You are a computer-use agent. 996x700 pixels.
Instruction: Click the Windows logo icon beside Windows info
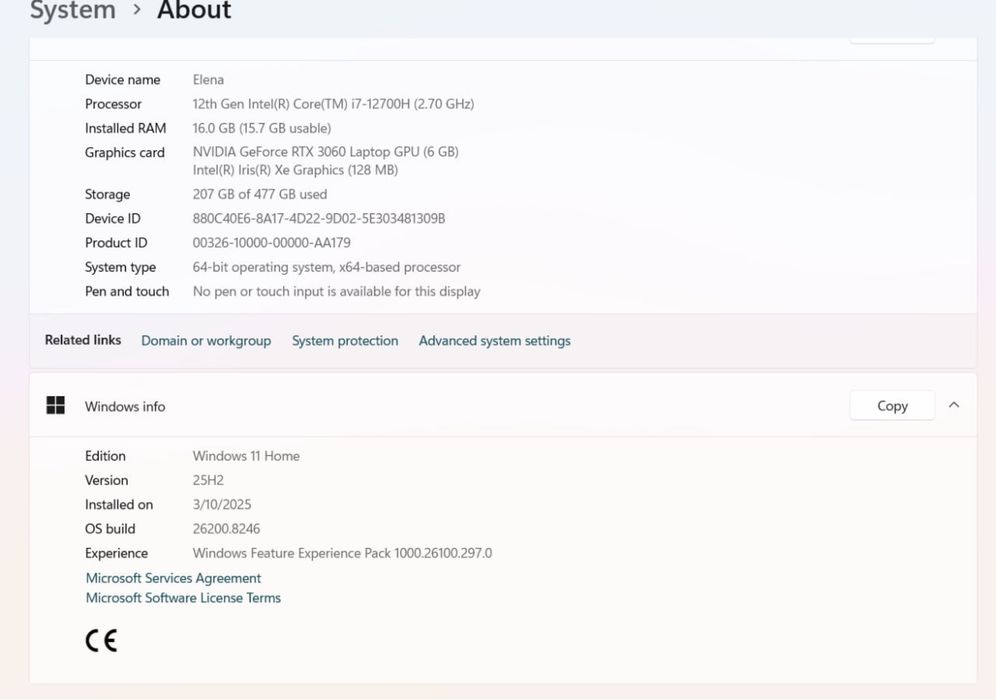coord(56,405)
